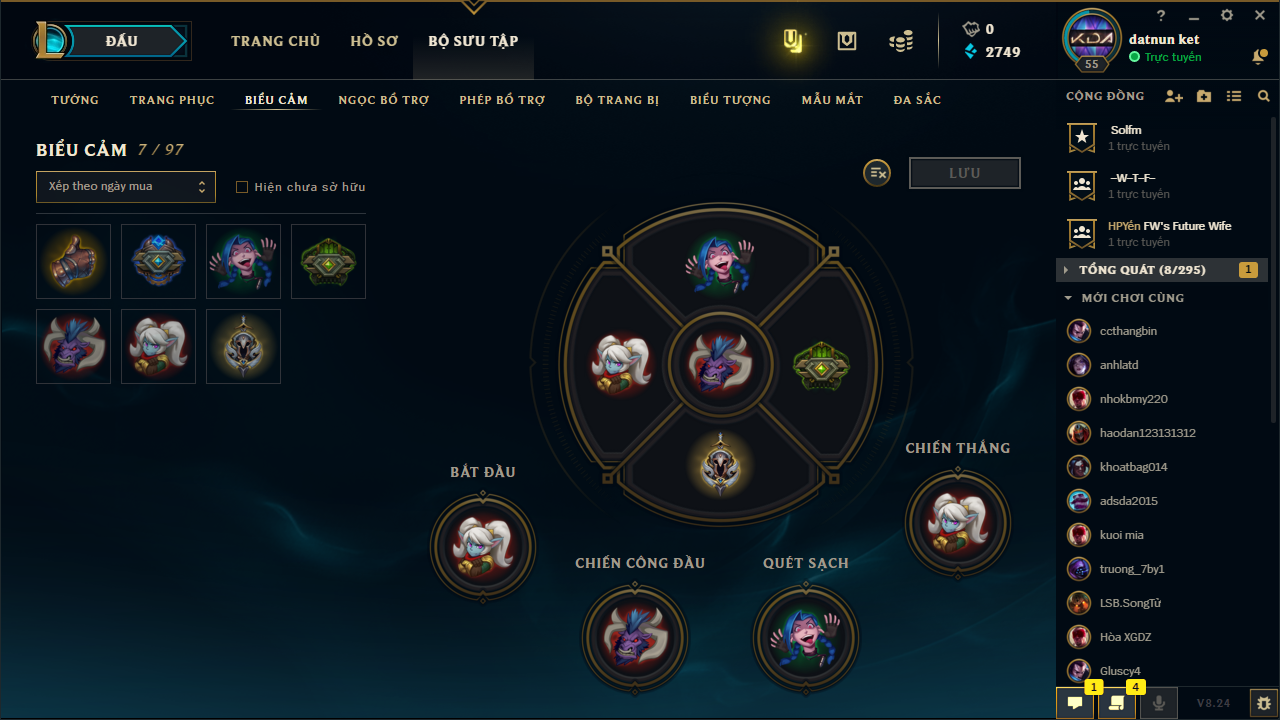Open the clash banner icon in top bar
Image resolution: width=1280 pixels, height=720 pixels.
(x=847, y=41)
